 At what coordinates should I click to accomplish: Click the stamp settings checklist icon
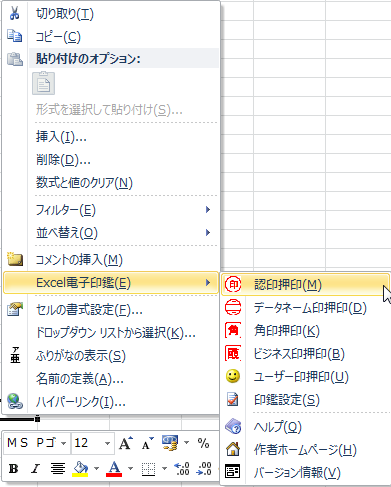tap(233, 399)
